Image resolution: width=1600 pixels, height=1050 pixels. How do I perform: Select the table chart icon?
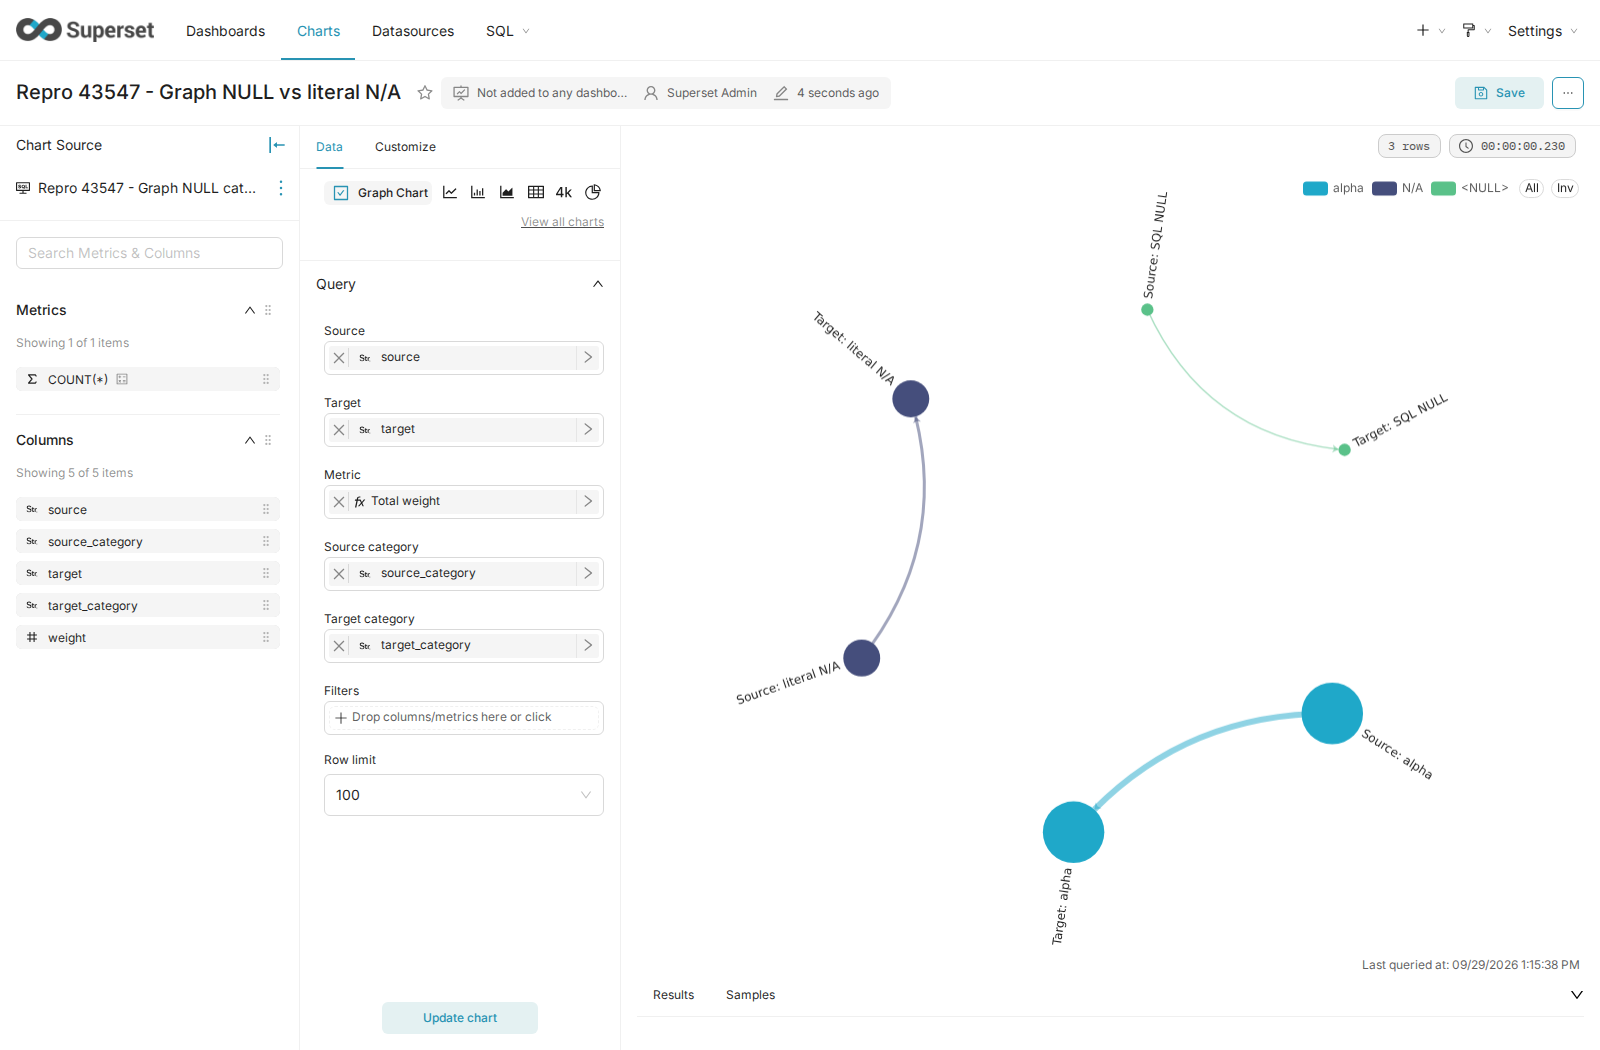point(536,192)
